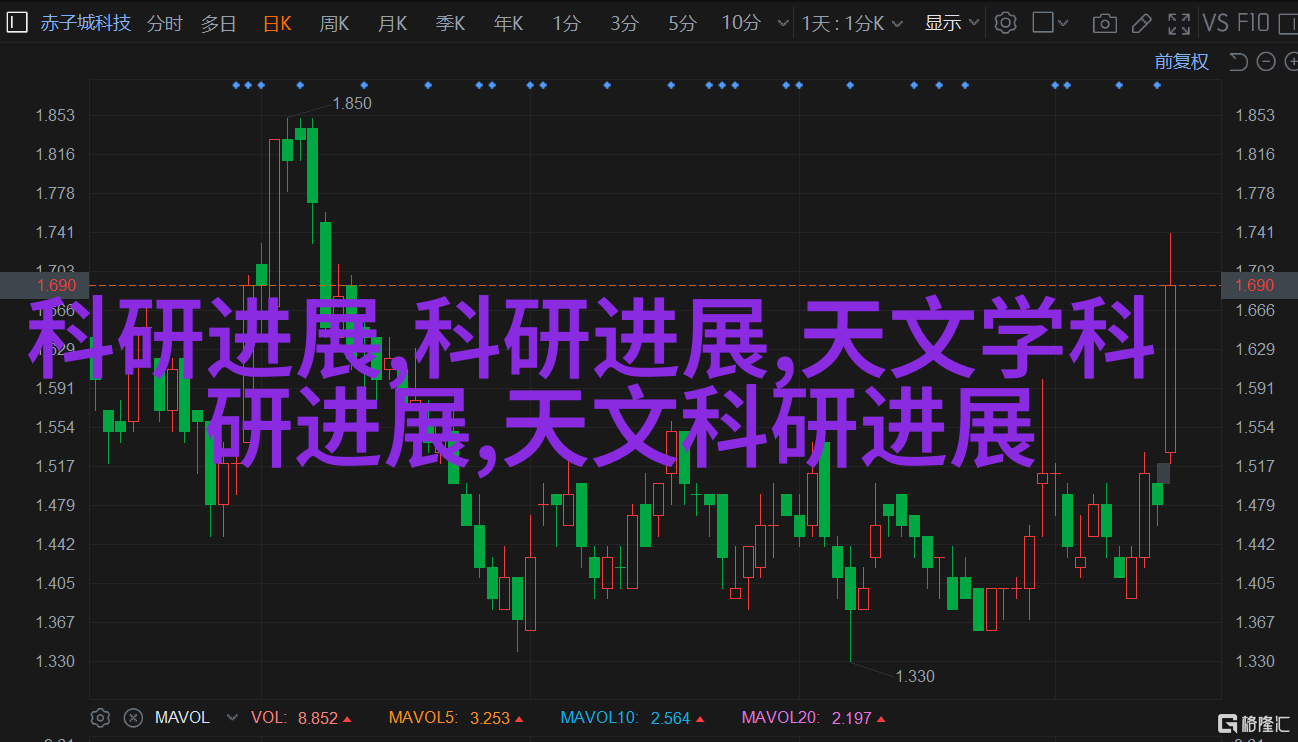Open MAVOL indicator settings gear
This screenshot has width=1298, height=742.
[x=100, y=717]
